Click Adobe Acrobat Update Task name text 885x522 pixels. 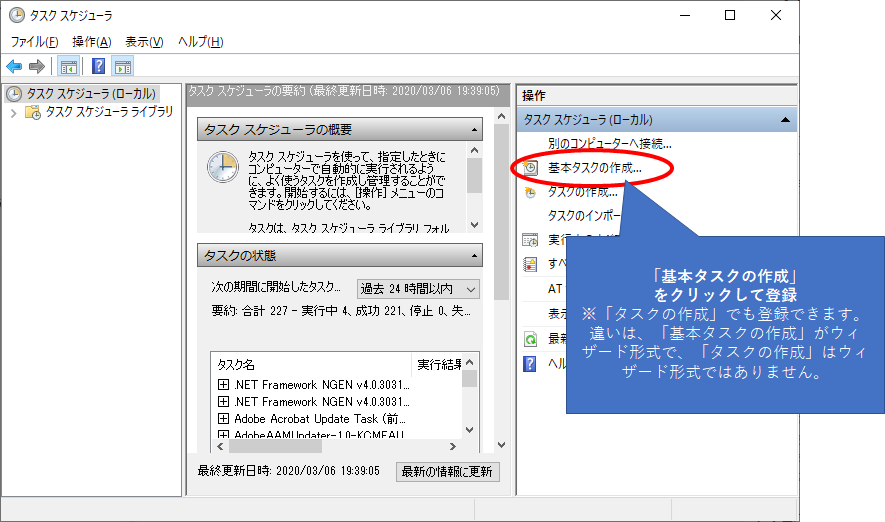coord(320,419)
